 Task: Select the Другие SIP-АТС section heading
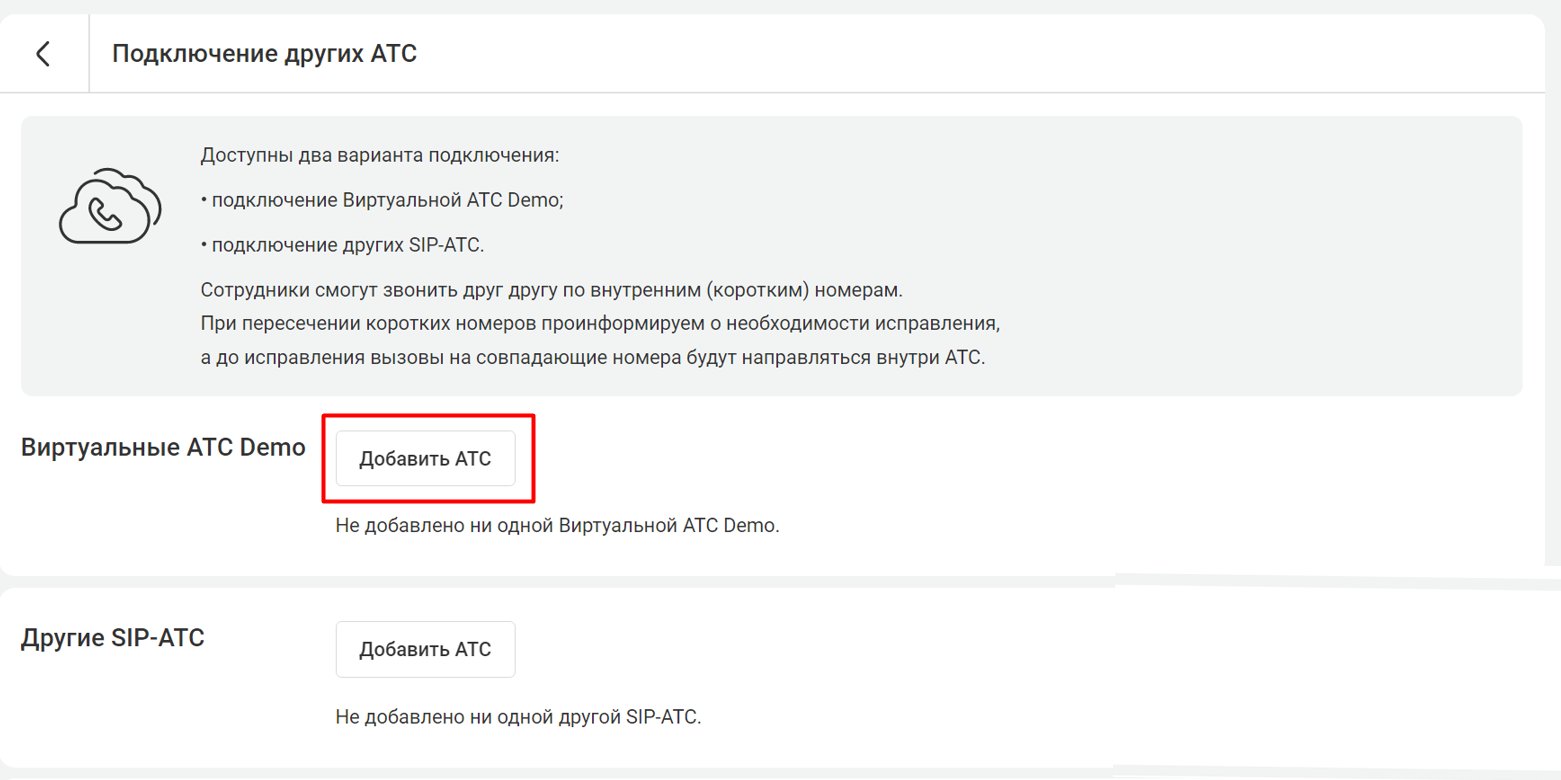tap(113, 637)
